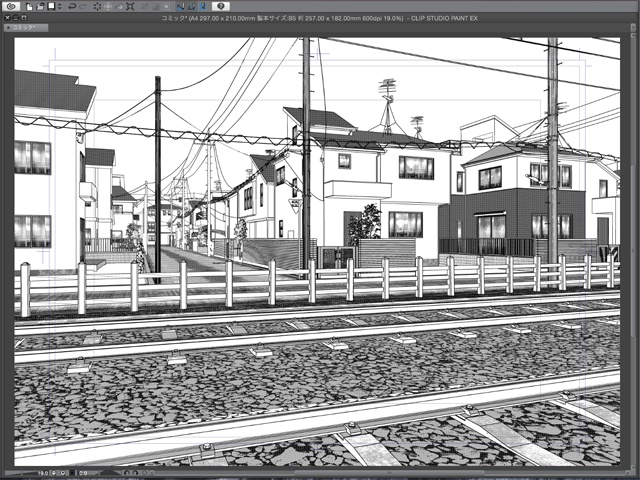Activate the Scale/Rotate transform icon

pos(130,7)
